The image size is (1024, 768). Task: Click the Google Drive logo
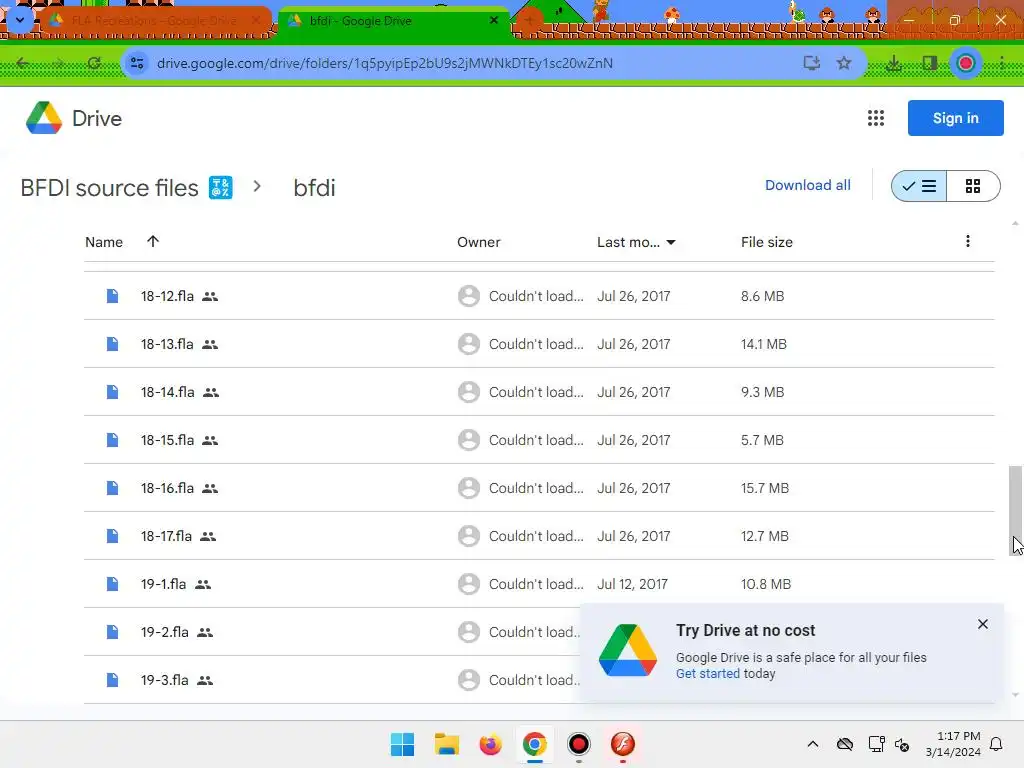44,118
